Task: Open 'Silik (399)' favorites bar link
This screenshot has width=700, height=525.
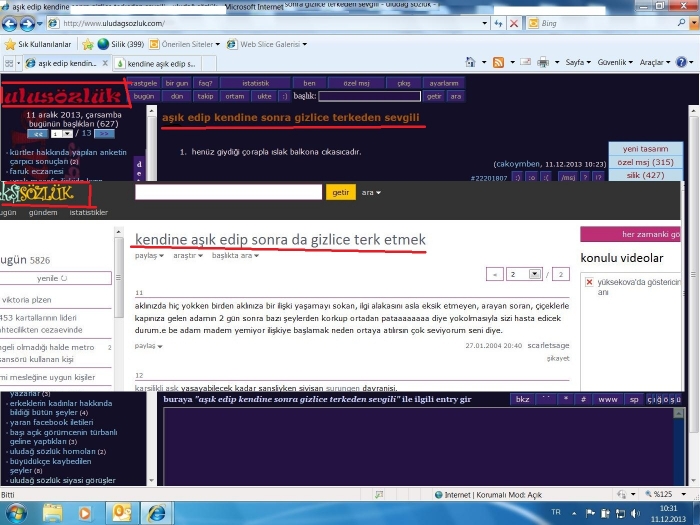Action: coord(121,44)
